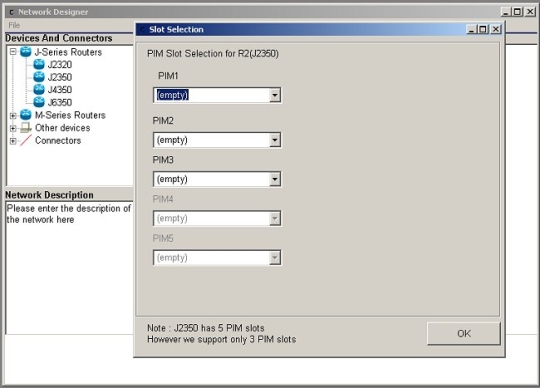Click the M-Series Routers icon
540x388 pixels.
[25, 115]
